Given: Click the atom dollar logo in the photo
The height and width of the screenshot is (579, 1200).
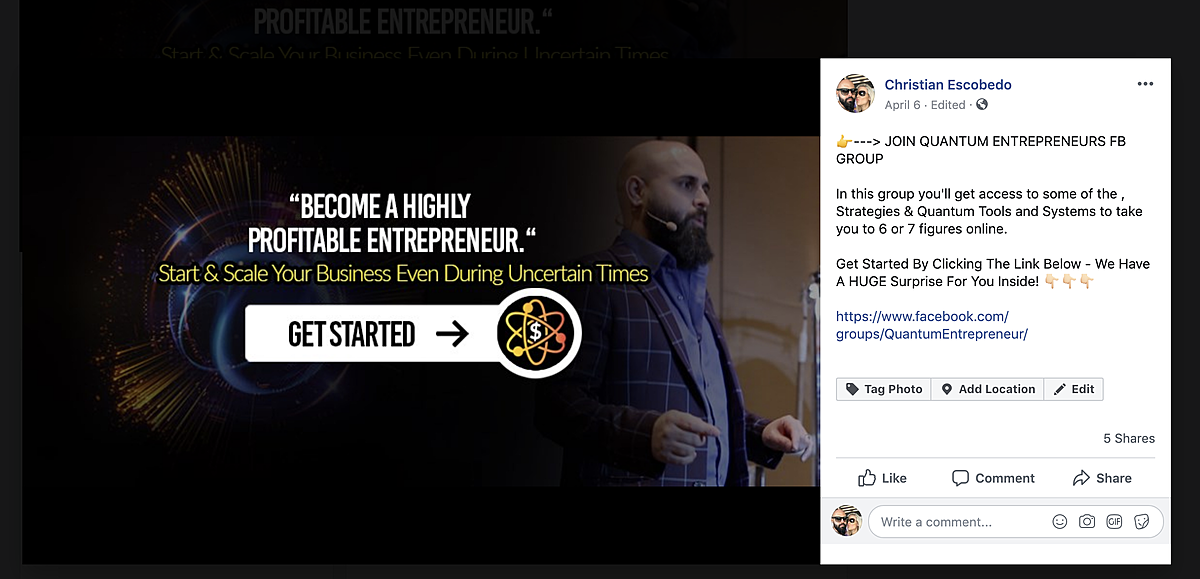Looking at the screenshot, I should point(538,333).
